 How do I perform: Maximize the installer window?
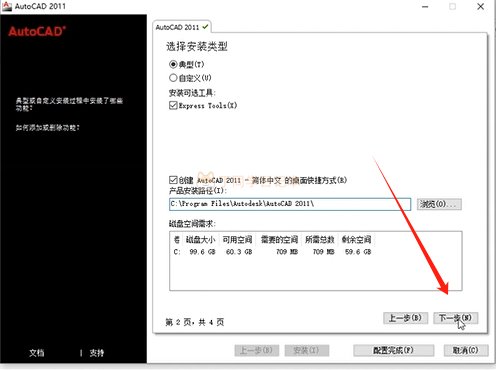tap(452, 6)
